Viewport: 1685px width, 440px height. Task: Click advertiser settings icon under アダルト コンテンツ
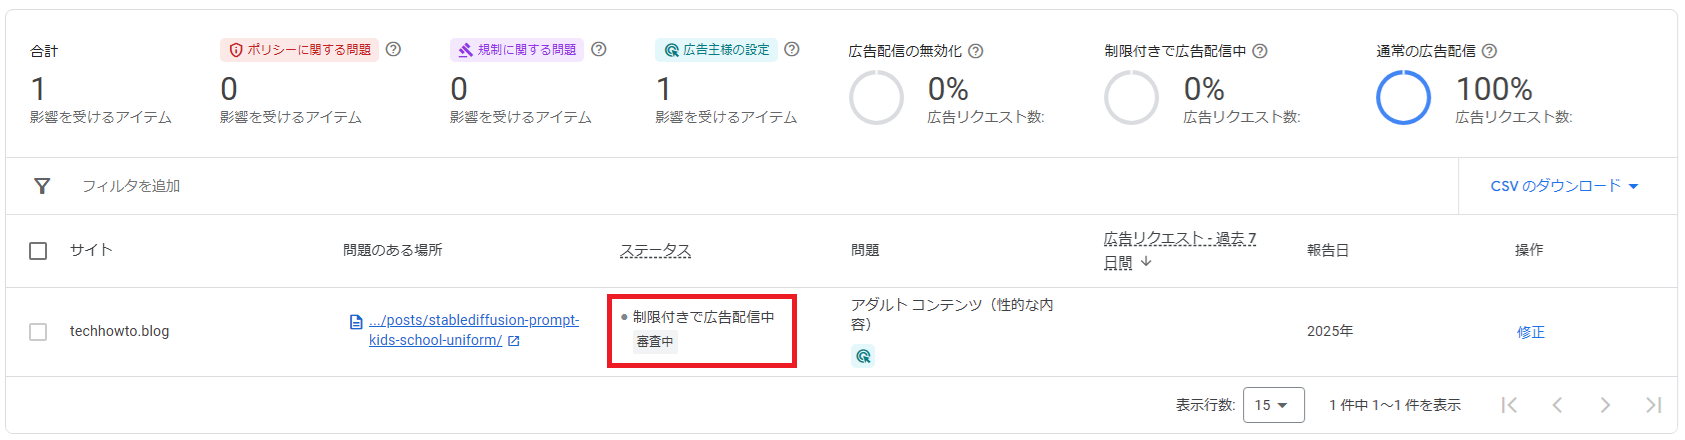863,356
